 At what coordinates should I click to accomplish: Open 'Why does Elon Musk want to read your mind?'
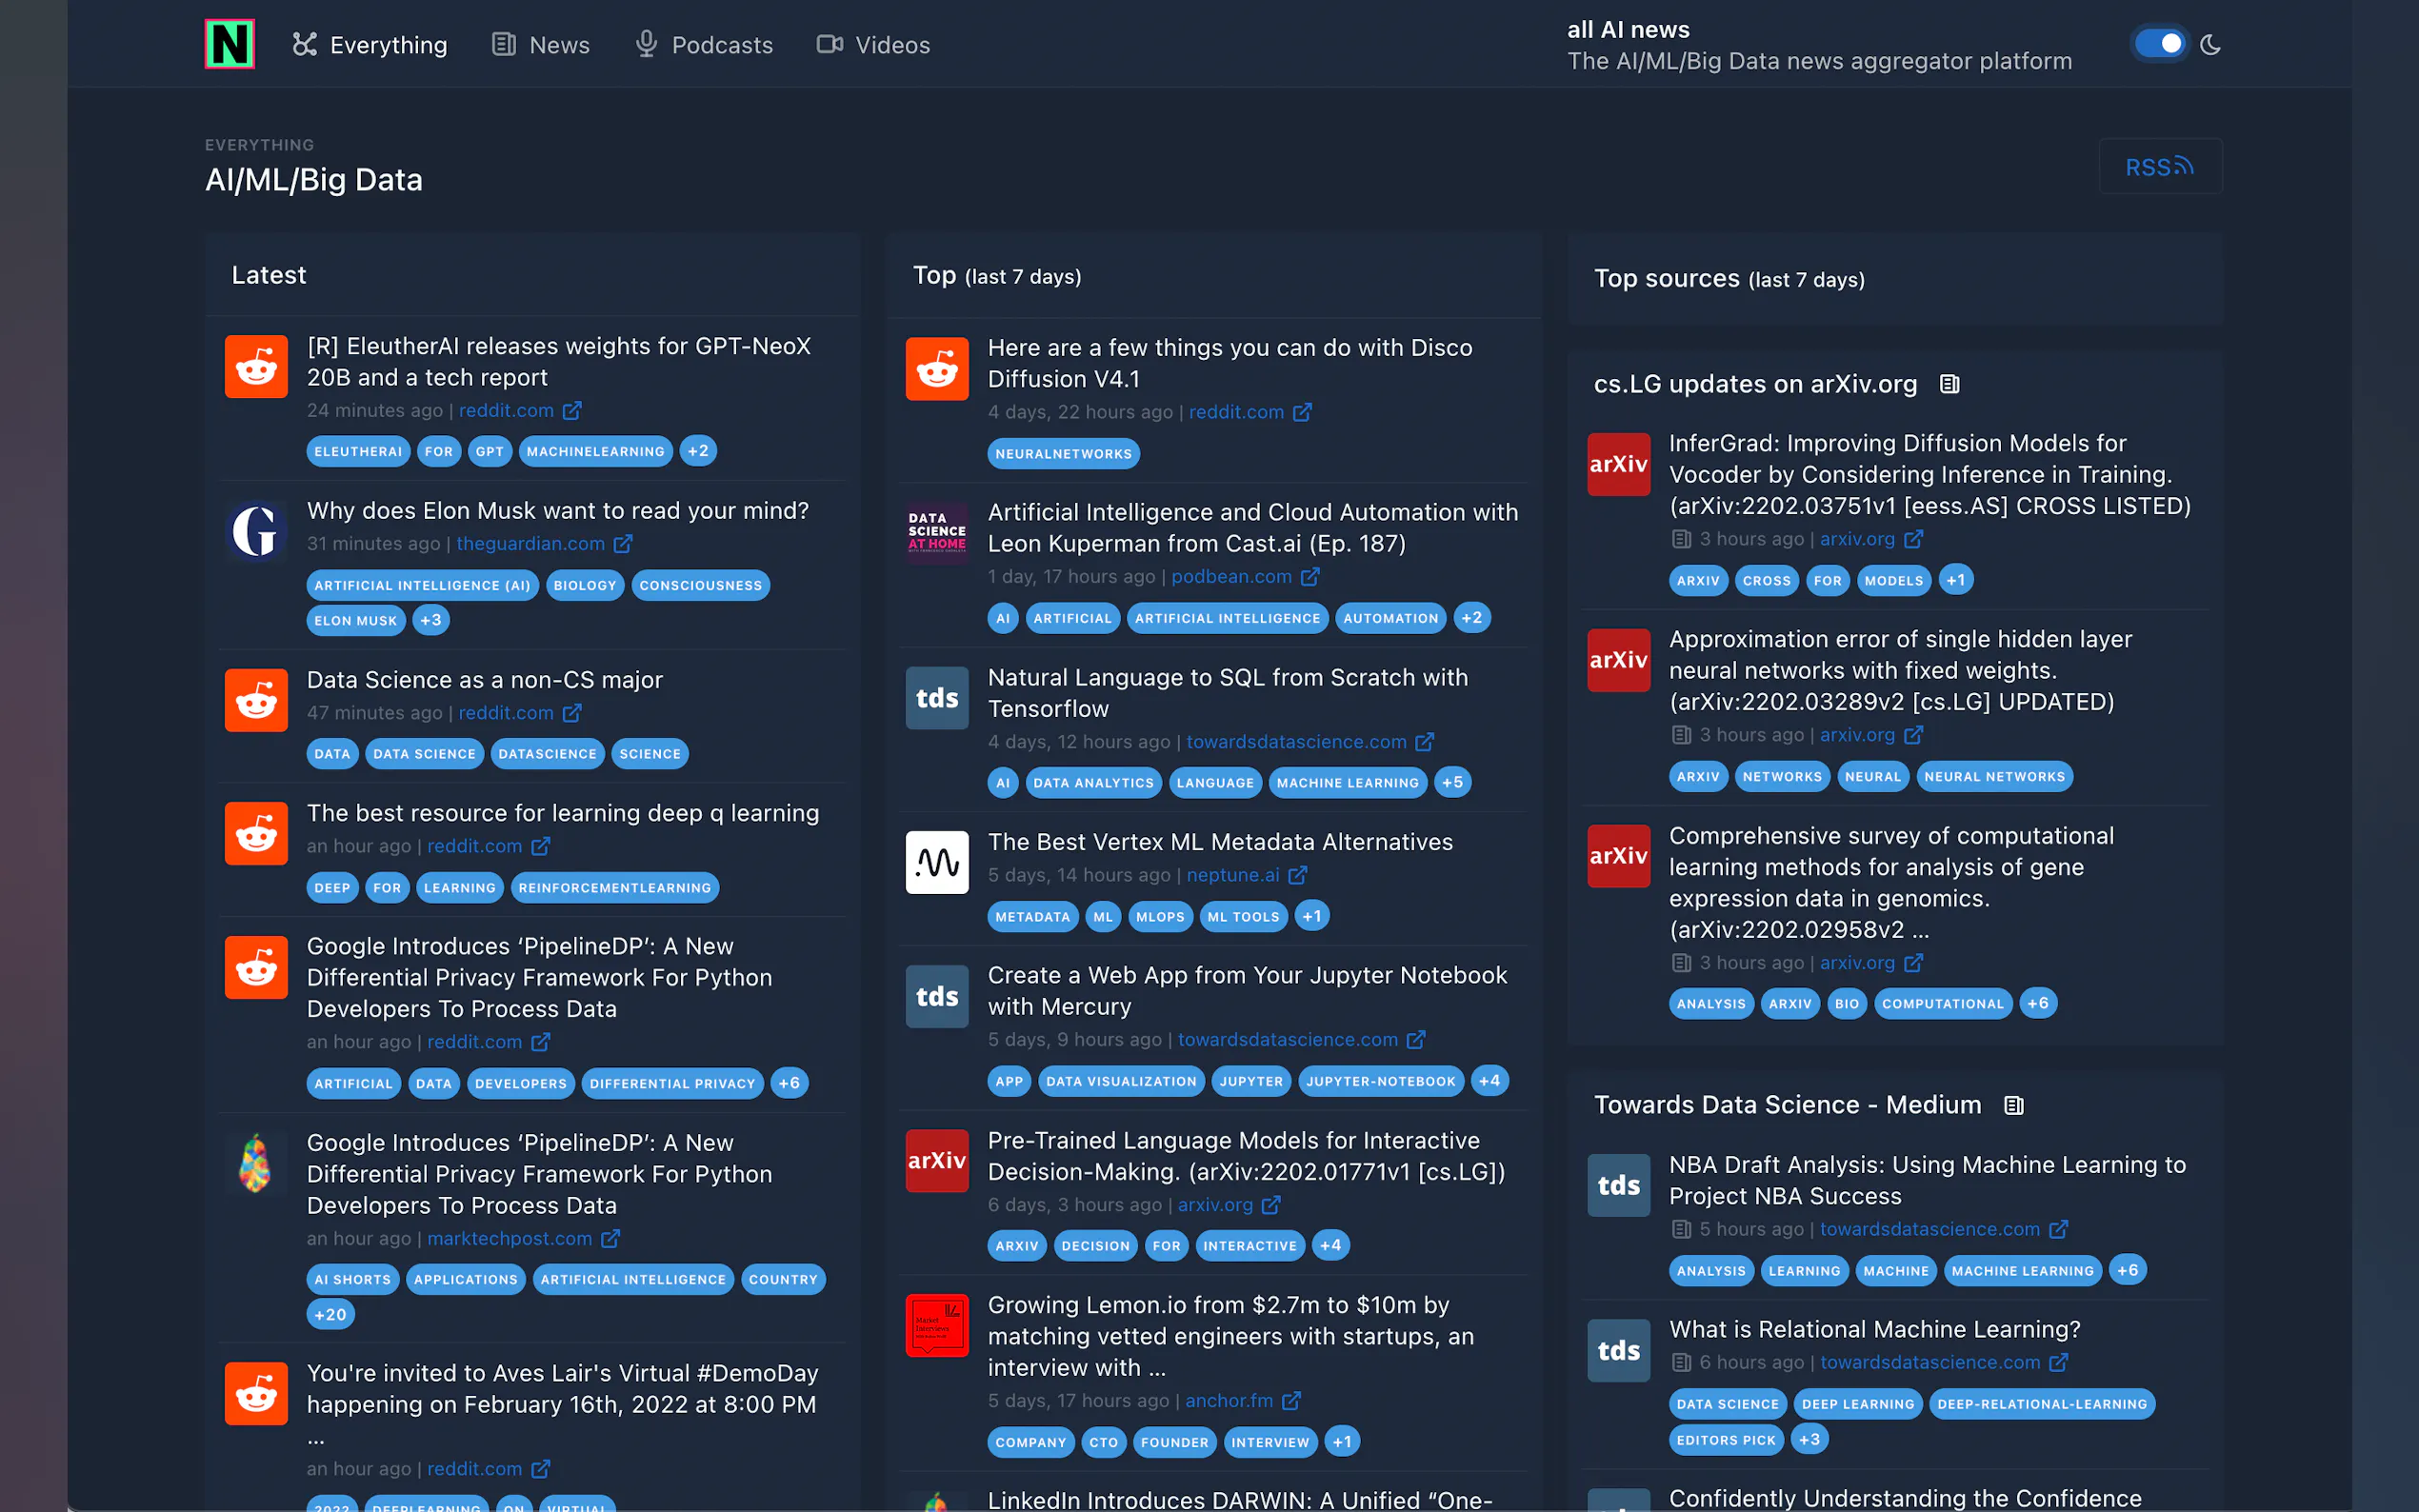pos(558,511)
